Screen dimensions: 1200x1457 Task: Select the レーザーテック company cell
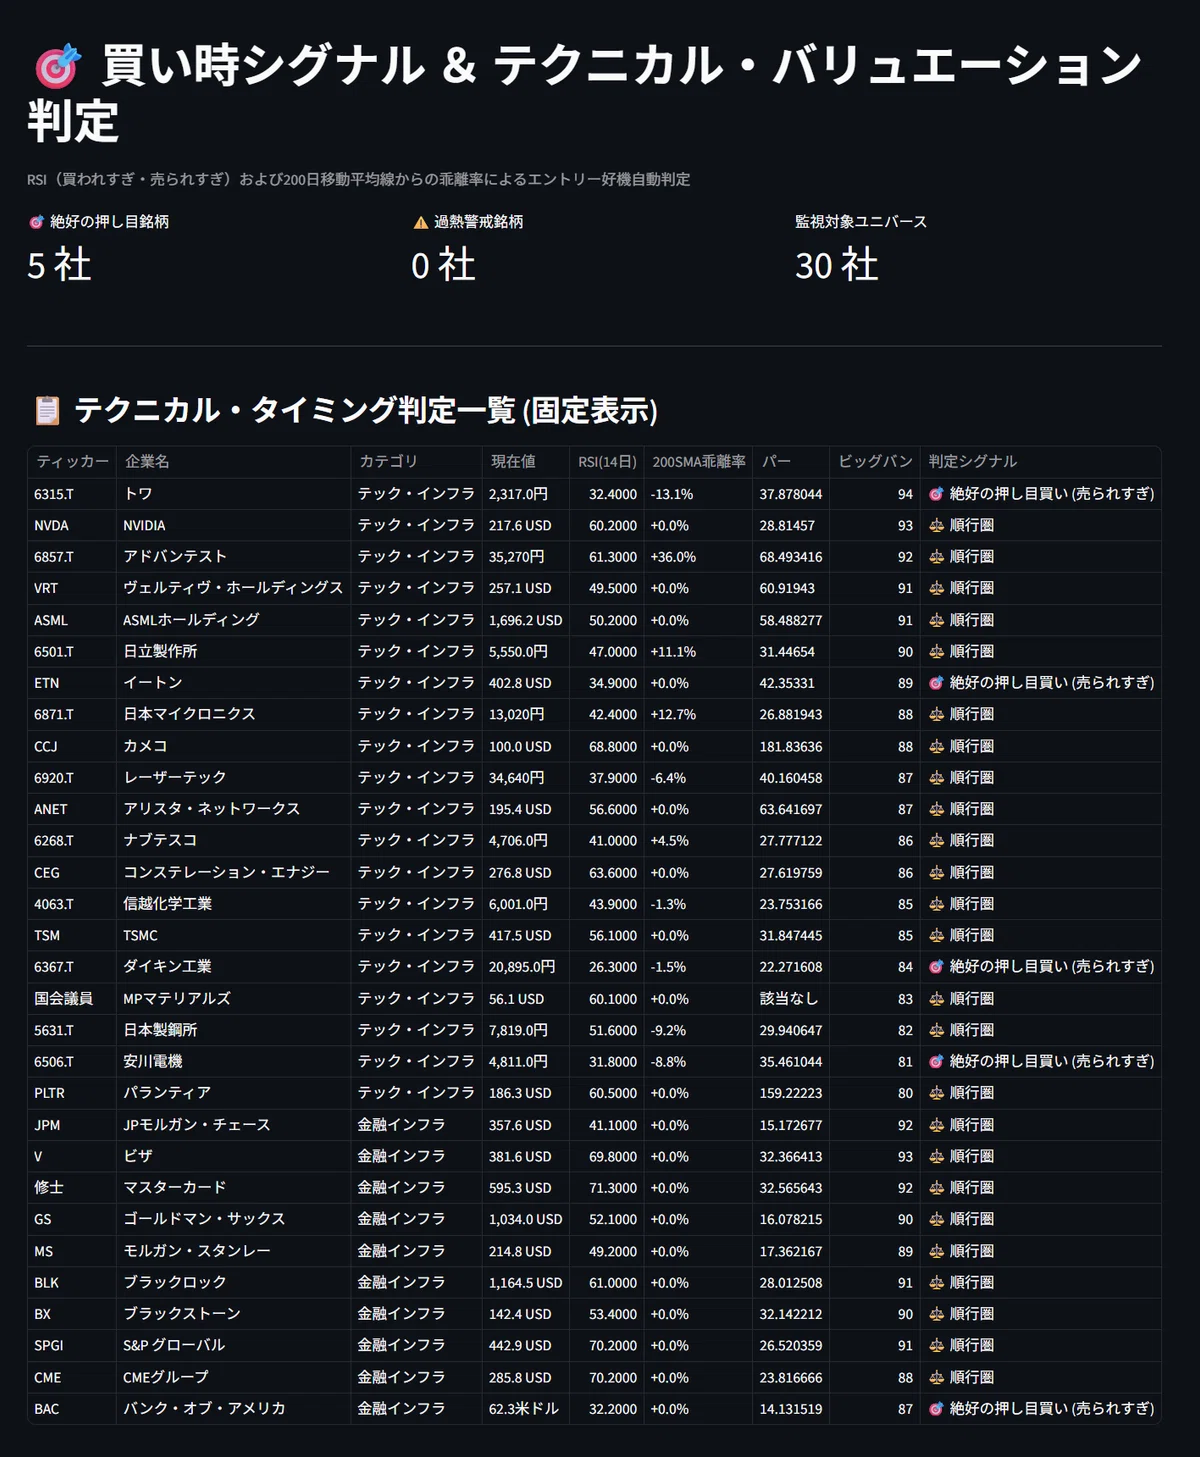click(x=234, y=778)
